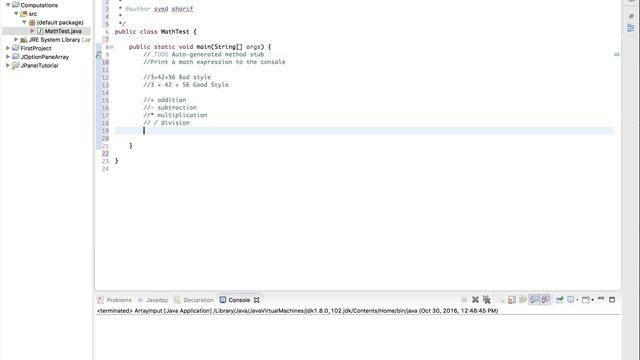
Task: Click the MathTest.java file icon
Action: coord(40,31)
